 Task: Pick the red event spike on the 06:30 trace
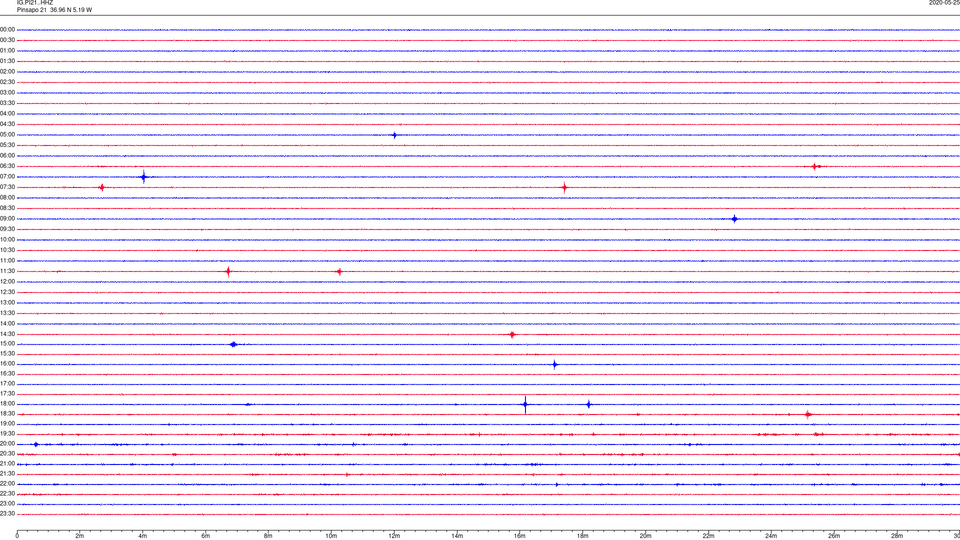click(815, 167)
